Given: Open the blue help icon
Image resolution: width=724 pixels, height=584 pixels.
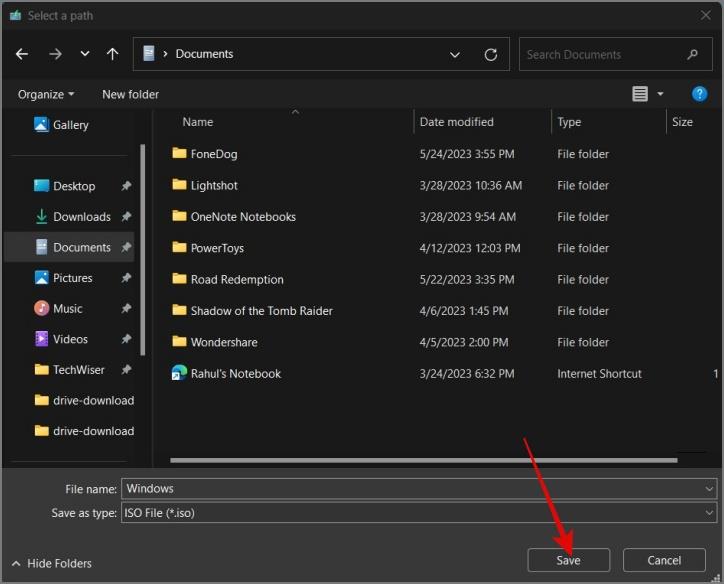Looking at the screenshot, I should point(699,94).
